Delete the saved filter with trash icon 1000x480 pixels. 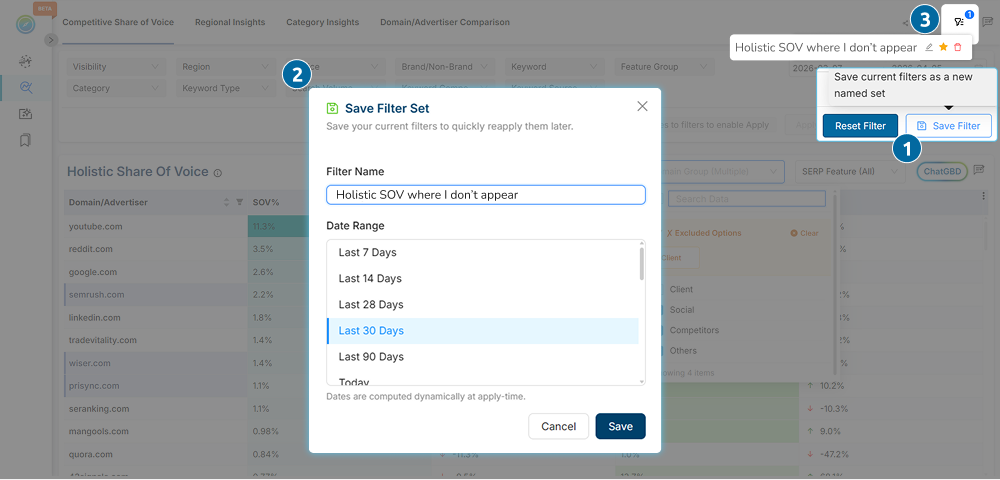pyautogui.click(x=957, y=47)
